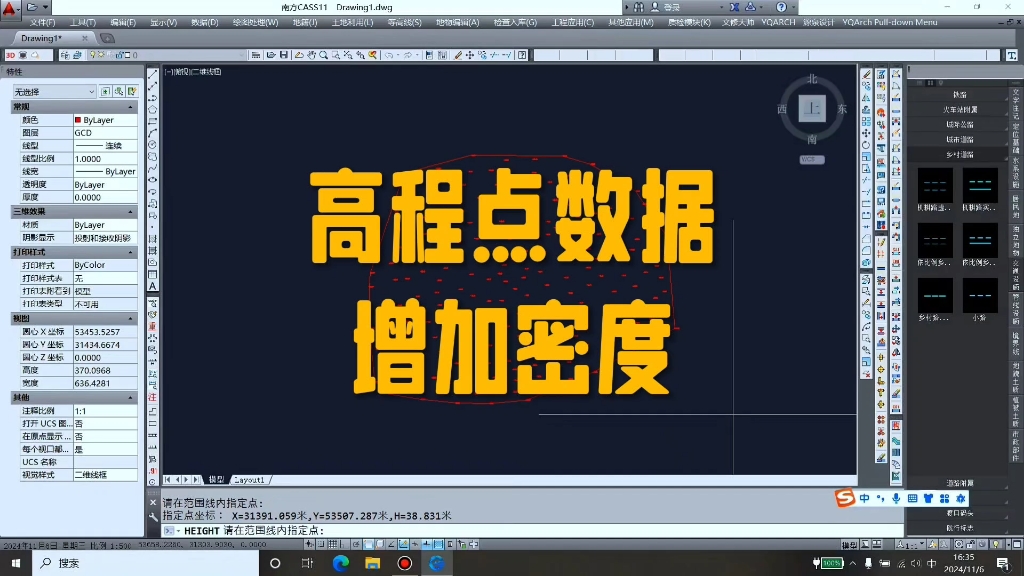
Task: Toggle ortho mode on the status bar
Action: tap(343, 545)
